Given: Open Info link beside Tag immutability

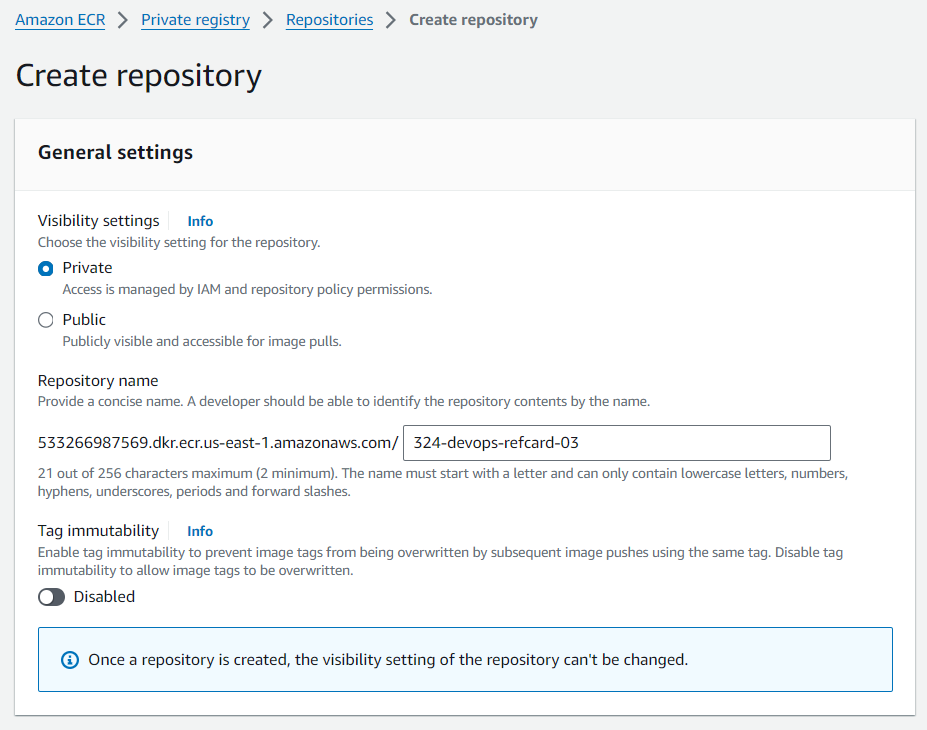Looking at the screenshot, I should click(x=200, y=531).
